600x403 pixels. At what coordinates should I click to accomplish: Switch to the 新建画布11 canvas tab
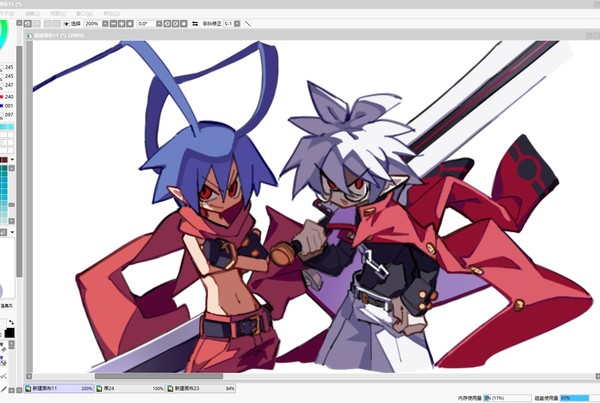pos(59,388)
